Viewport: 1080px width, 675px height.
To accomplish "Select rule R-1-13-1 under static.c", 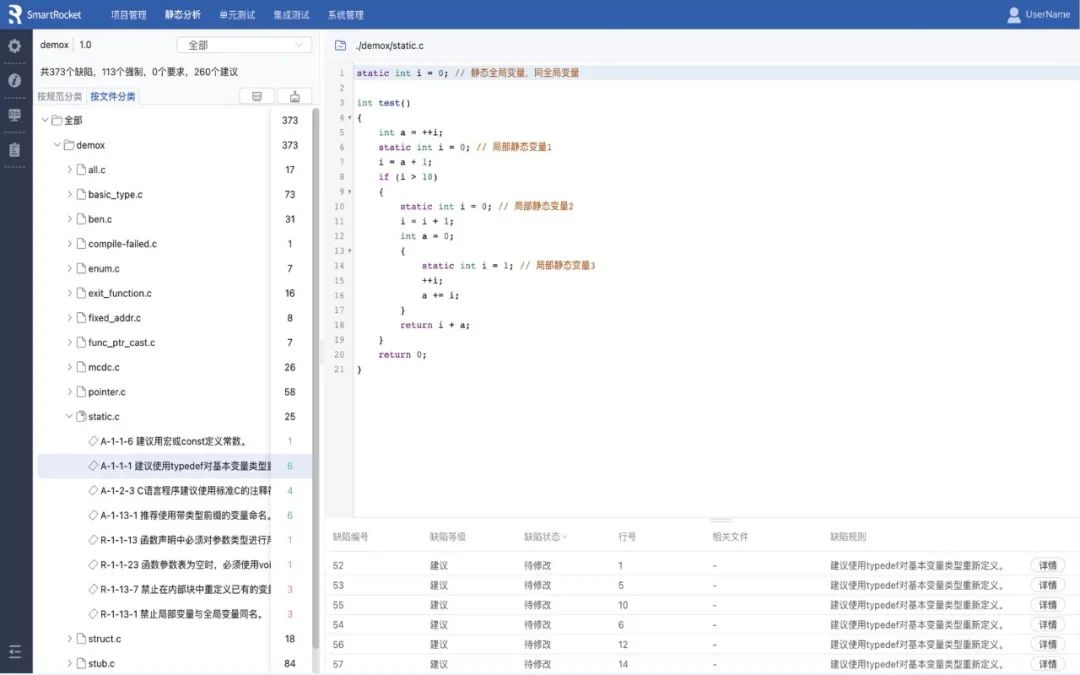I will point(181,614).
